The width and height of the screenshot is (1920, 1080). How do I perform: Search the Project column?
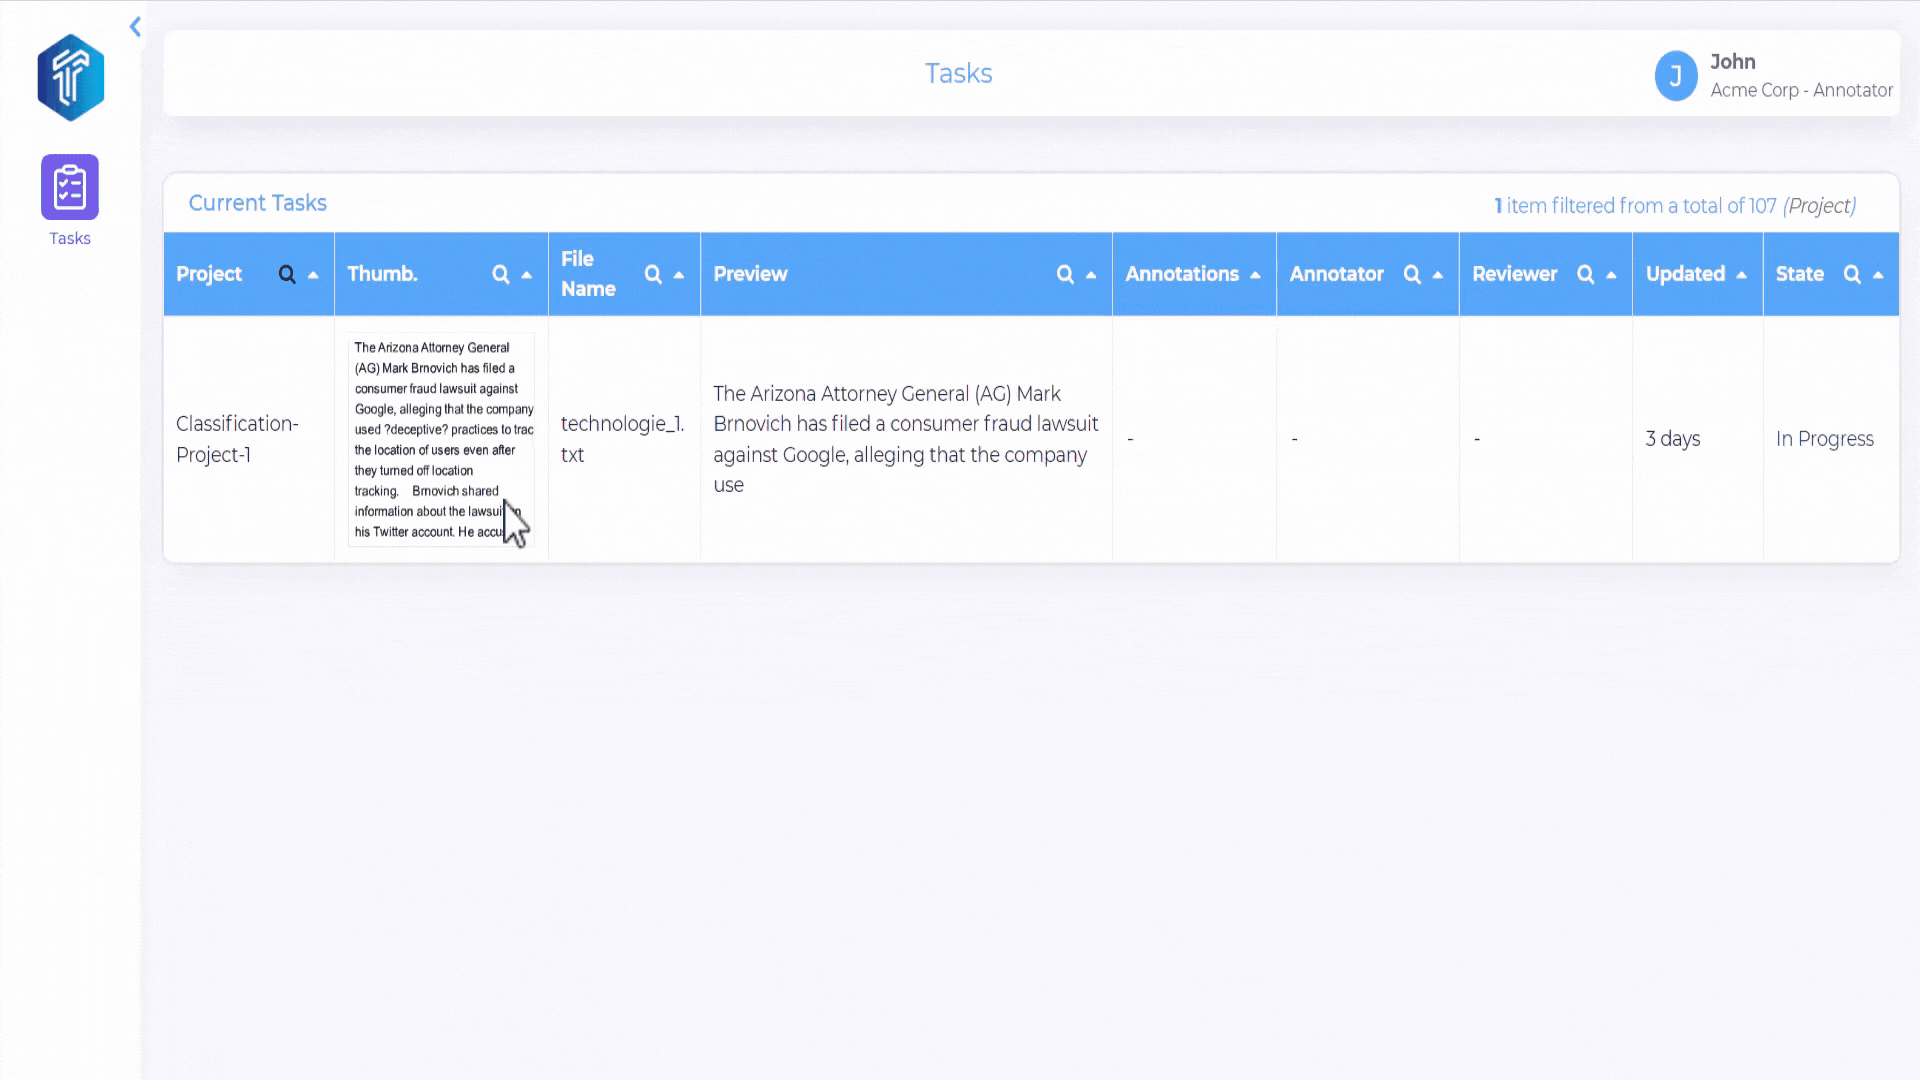[287, 274]
